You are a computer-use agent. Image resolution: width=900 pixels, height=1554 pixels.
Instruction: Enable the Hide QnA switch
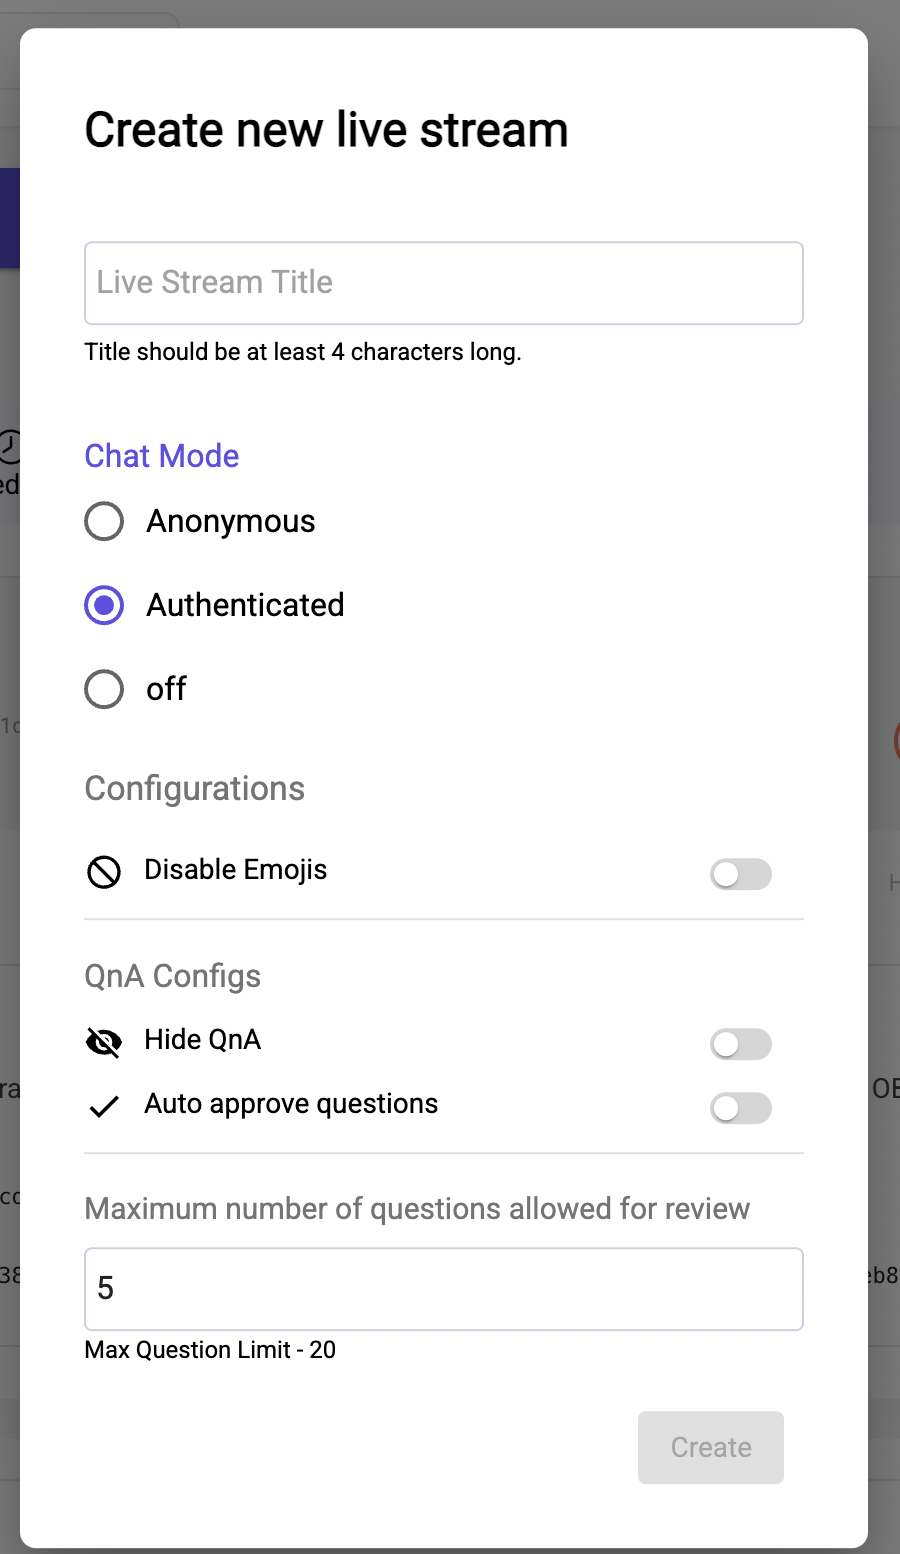741,1044
